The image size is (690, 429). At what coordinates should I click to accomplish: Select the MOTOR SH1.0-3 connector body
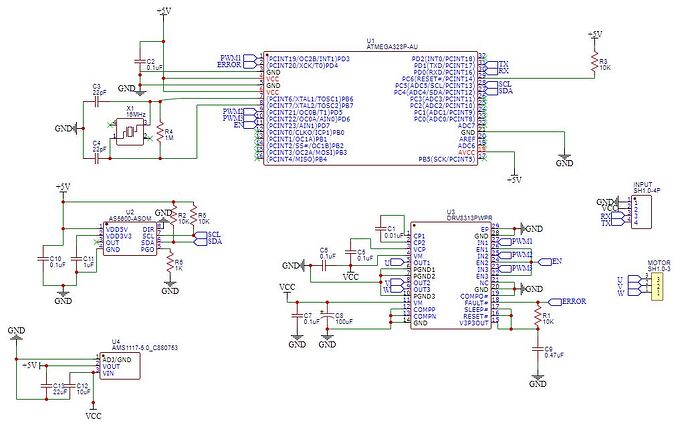pos(657,286)
